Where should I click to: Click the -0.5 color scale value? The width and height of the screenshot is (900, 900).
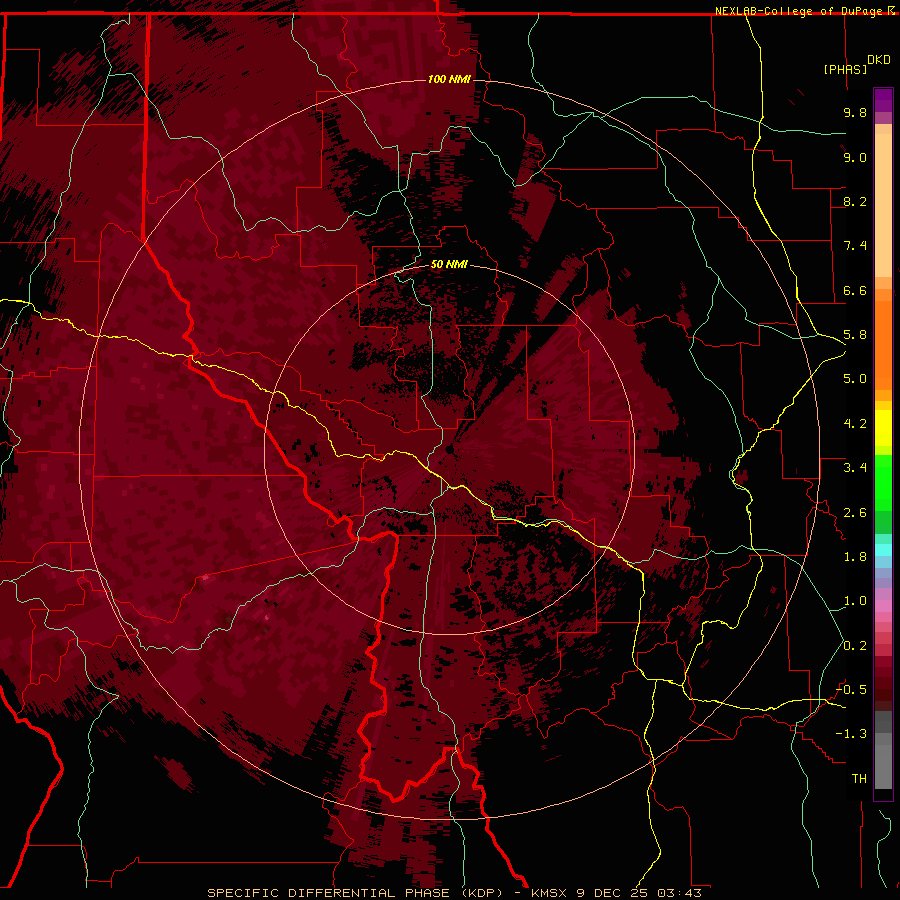tap(851, 690)
